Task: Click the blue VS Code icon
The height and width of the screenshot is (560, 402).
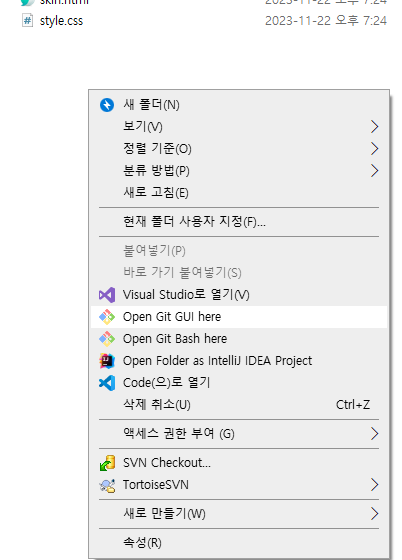Action: 107,383
